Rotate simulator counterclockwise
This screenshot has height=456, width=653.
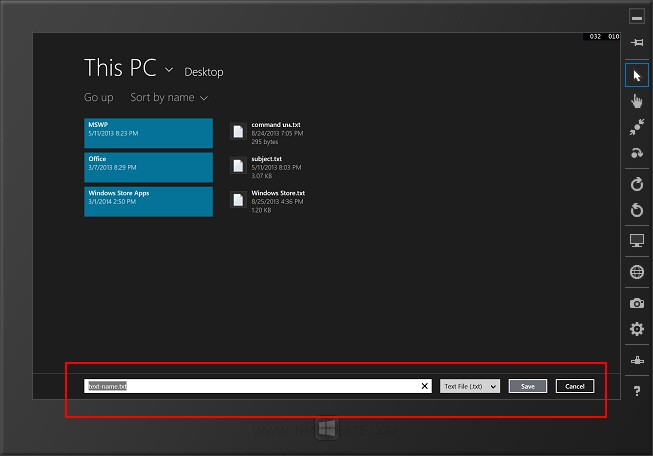pyautogui.click(x=636, y=210)
